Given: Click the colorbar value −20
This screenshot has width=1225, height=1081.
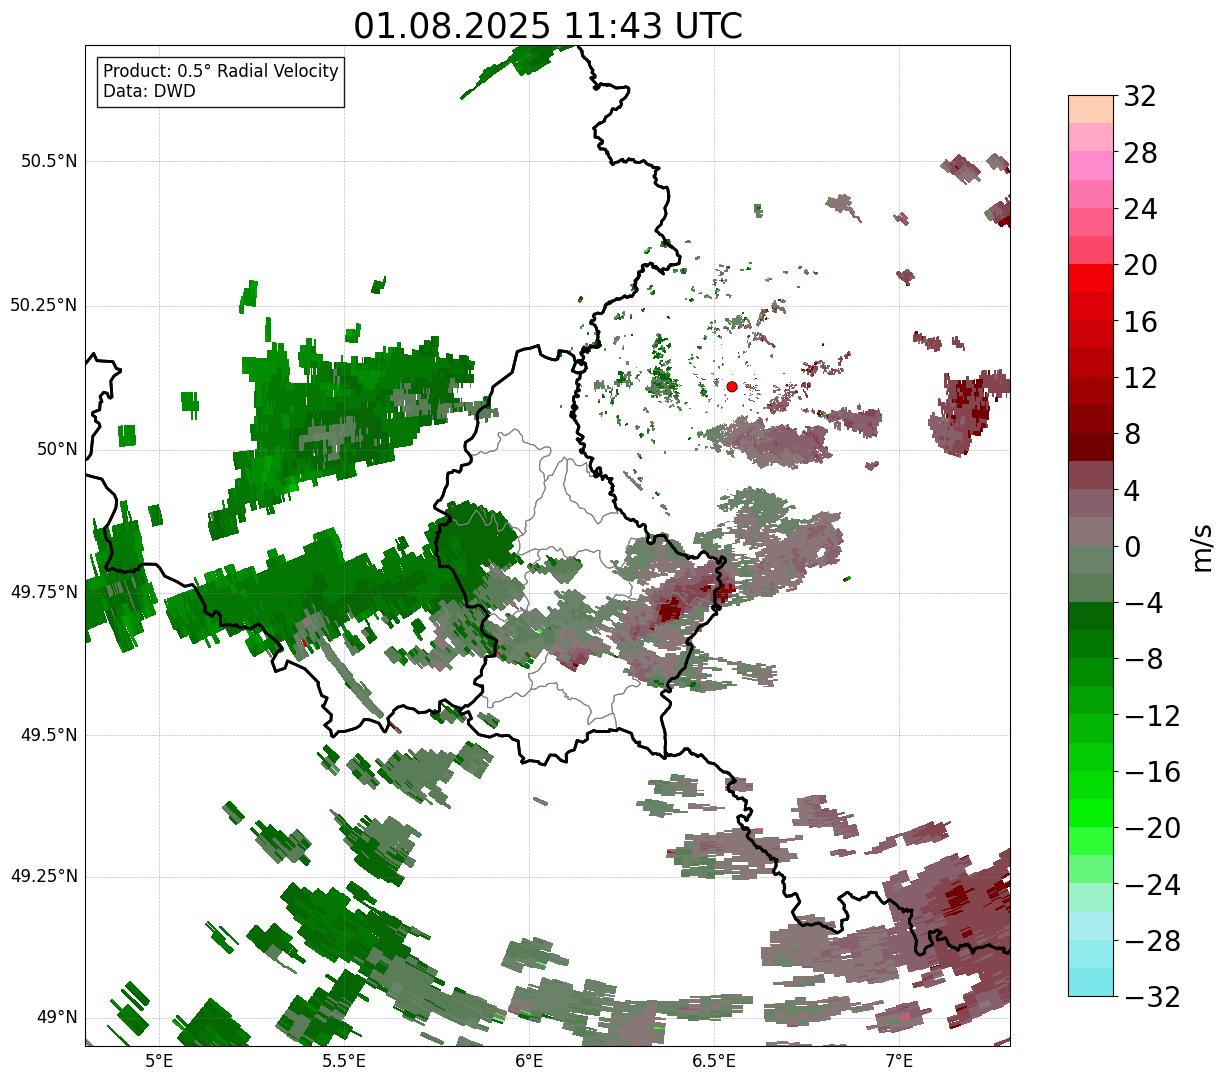Looking at the screenshot, I should click(1152, 828).
